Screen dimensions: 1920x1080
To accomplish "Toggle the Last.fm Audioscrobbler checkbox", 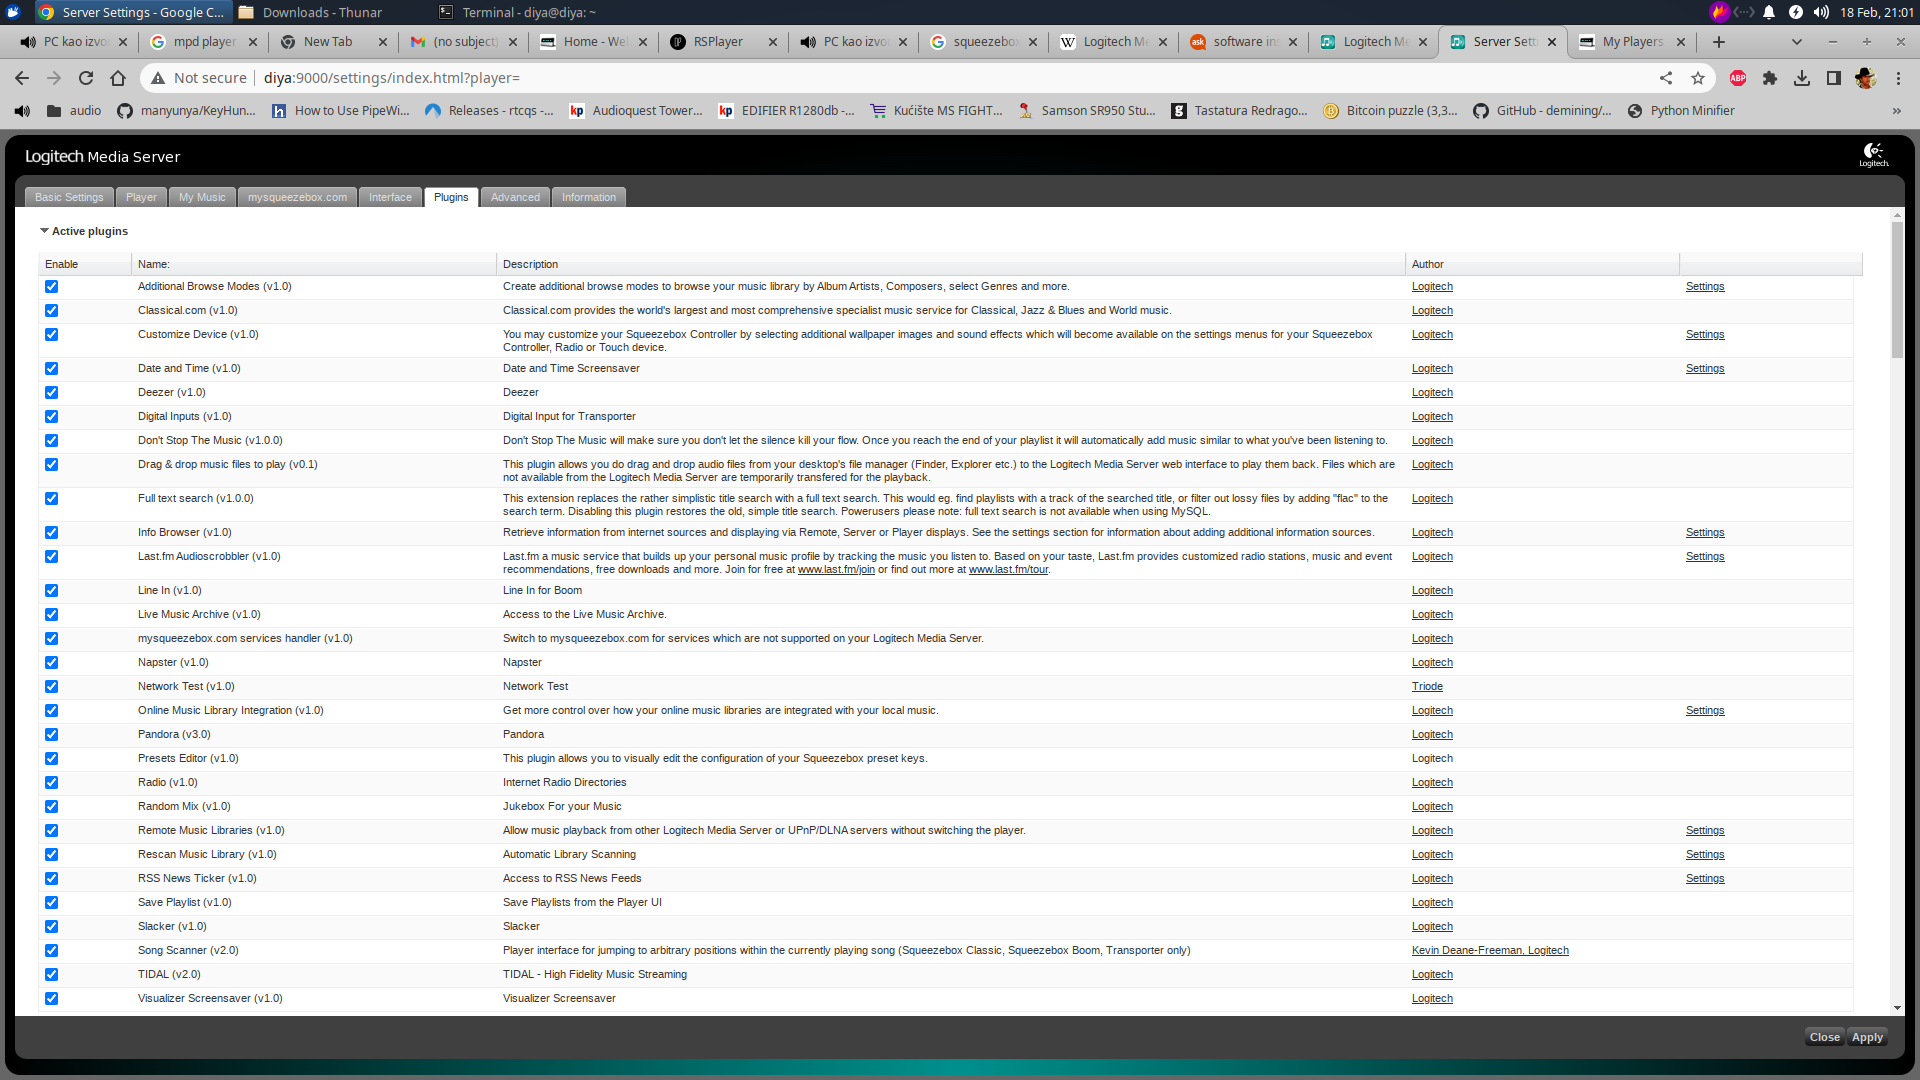I will click(x=52, y=557).
